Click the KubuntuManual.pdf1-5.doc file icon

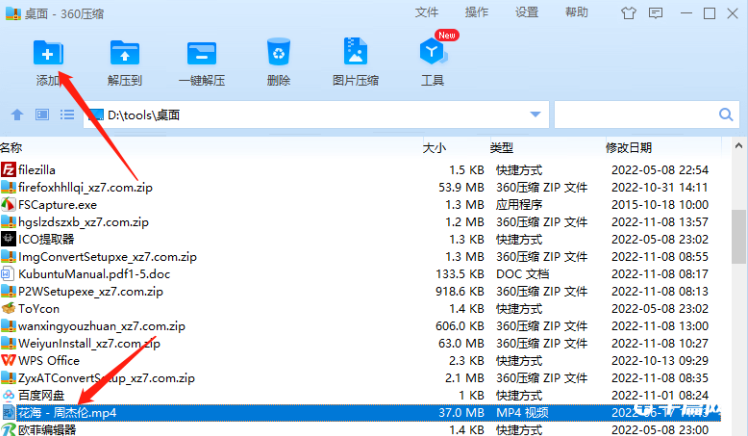7,273
